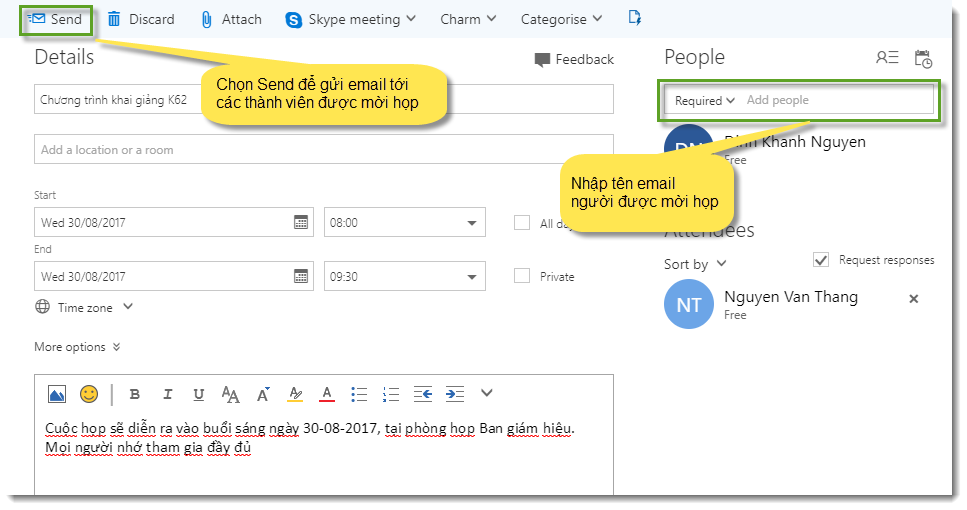Open the Required attendee type dropdown
The width and height of the screenshot is (967, 510).
705,101
